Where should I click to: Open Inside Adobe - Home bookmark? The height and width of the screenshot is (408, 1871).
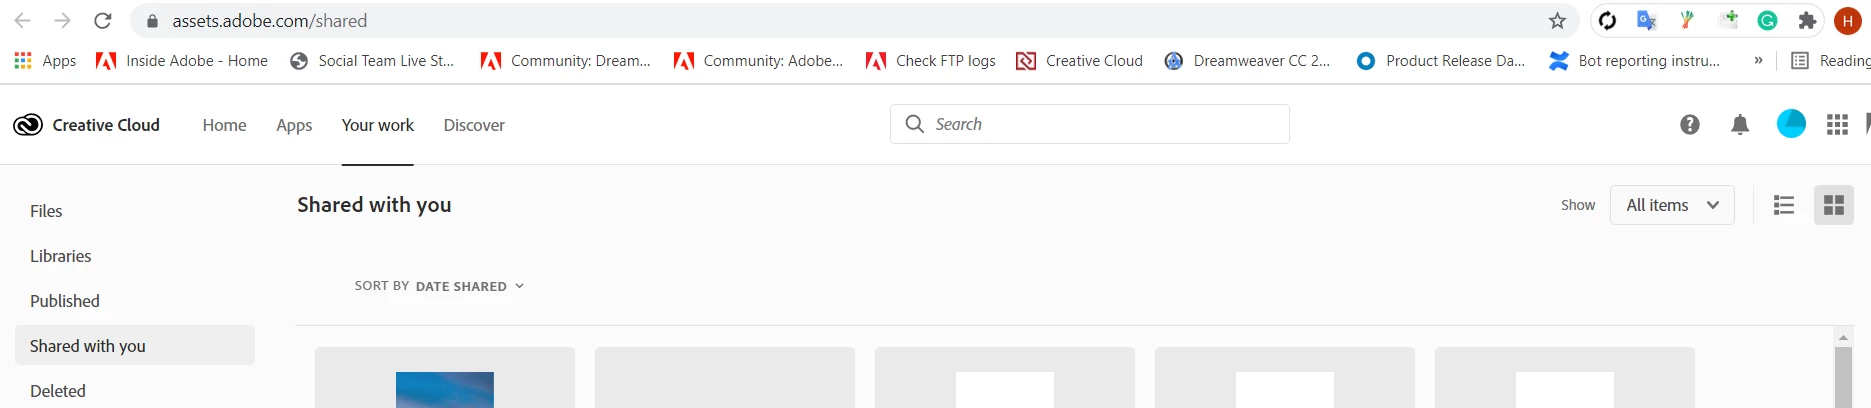[182, 61]
